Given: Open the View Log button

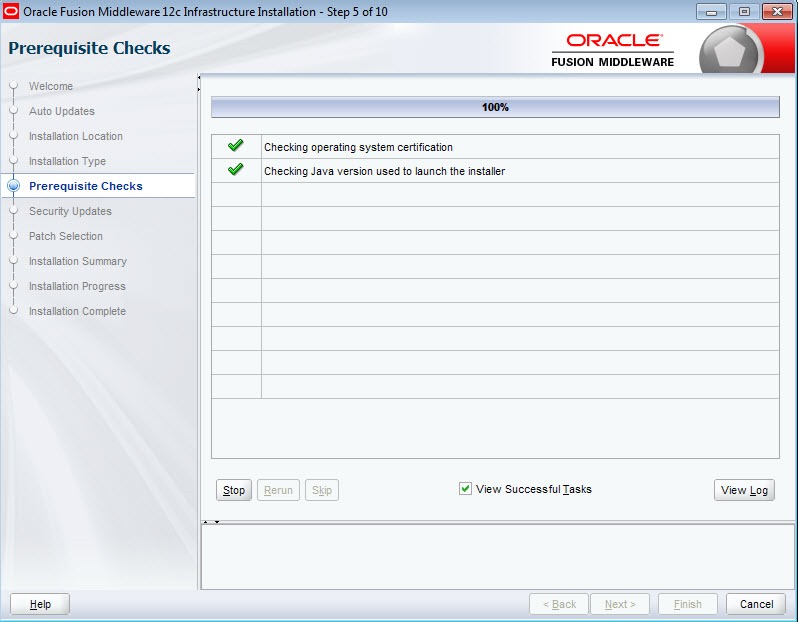Looking at the screenshot, I should pos(744,490).
